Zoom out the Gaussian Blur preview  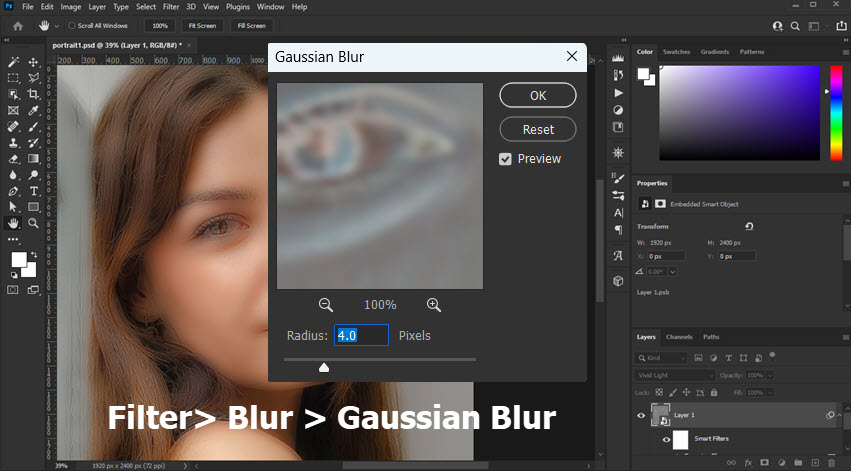click(x=326, y=305)
